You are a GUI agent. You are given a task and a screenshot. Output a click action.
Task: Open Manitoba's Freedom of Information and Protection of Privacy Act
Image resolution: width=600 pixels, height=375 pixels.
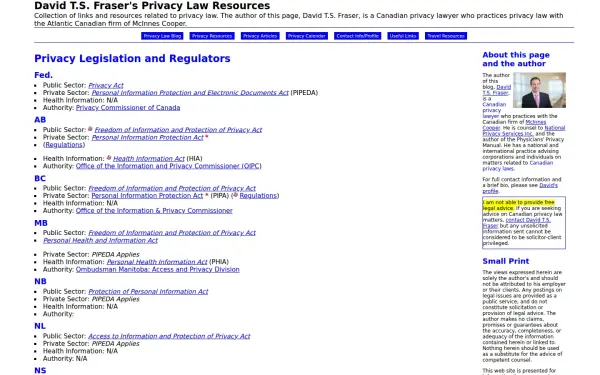(x=172, y=233)
